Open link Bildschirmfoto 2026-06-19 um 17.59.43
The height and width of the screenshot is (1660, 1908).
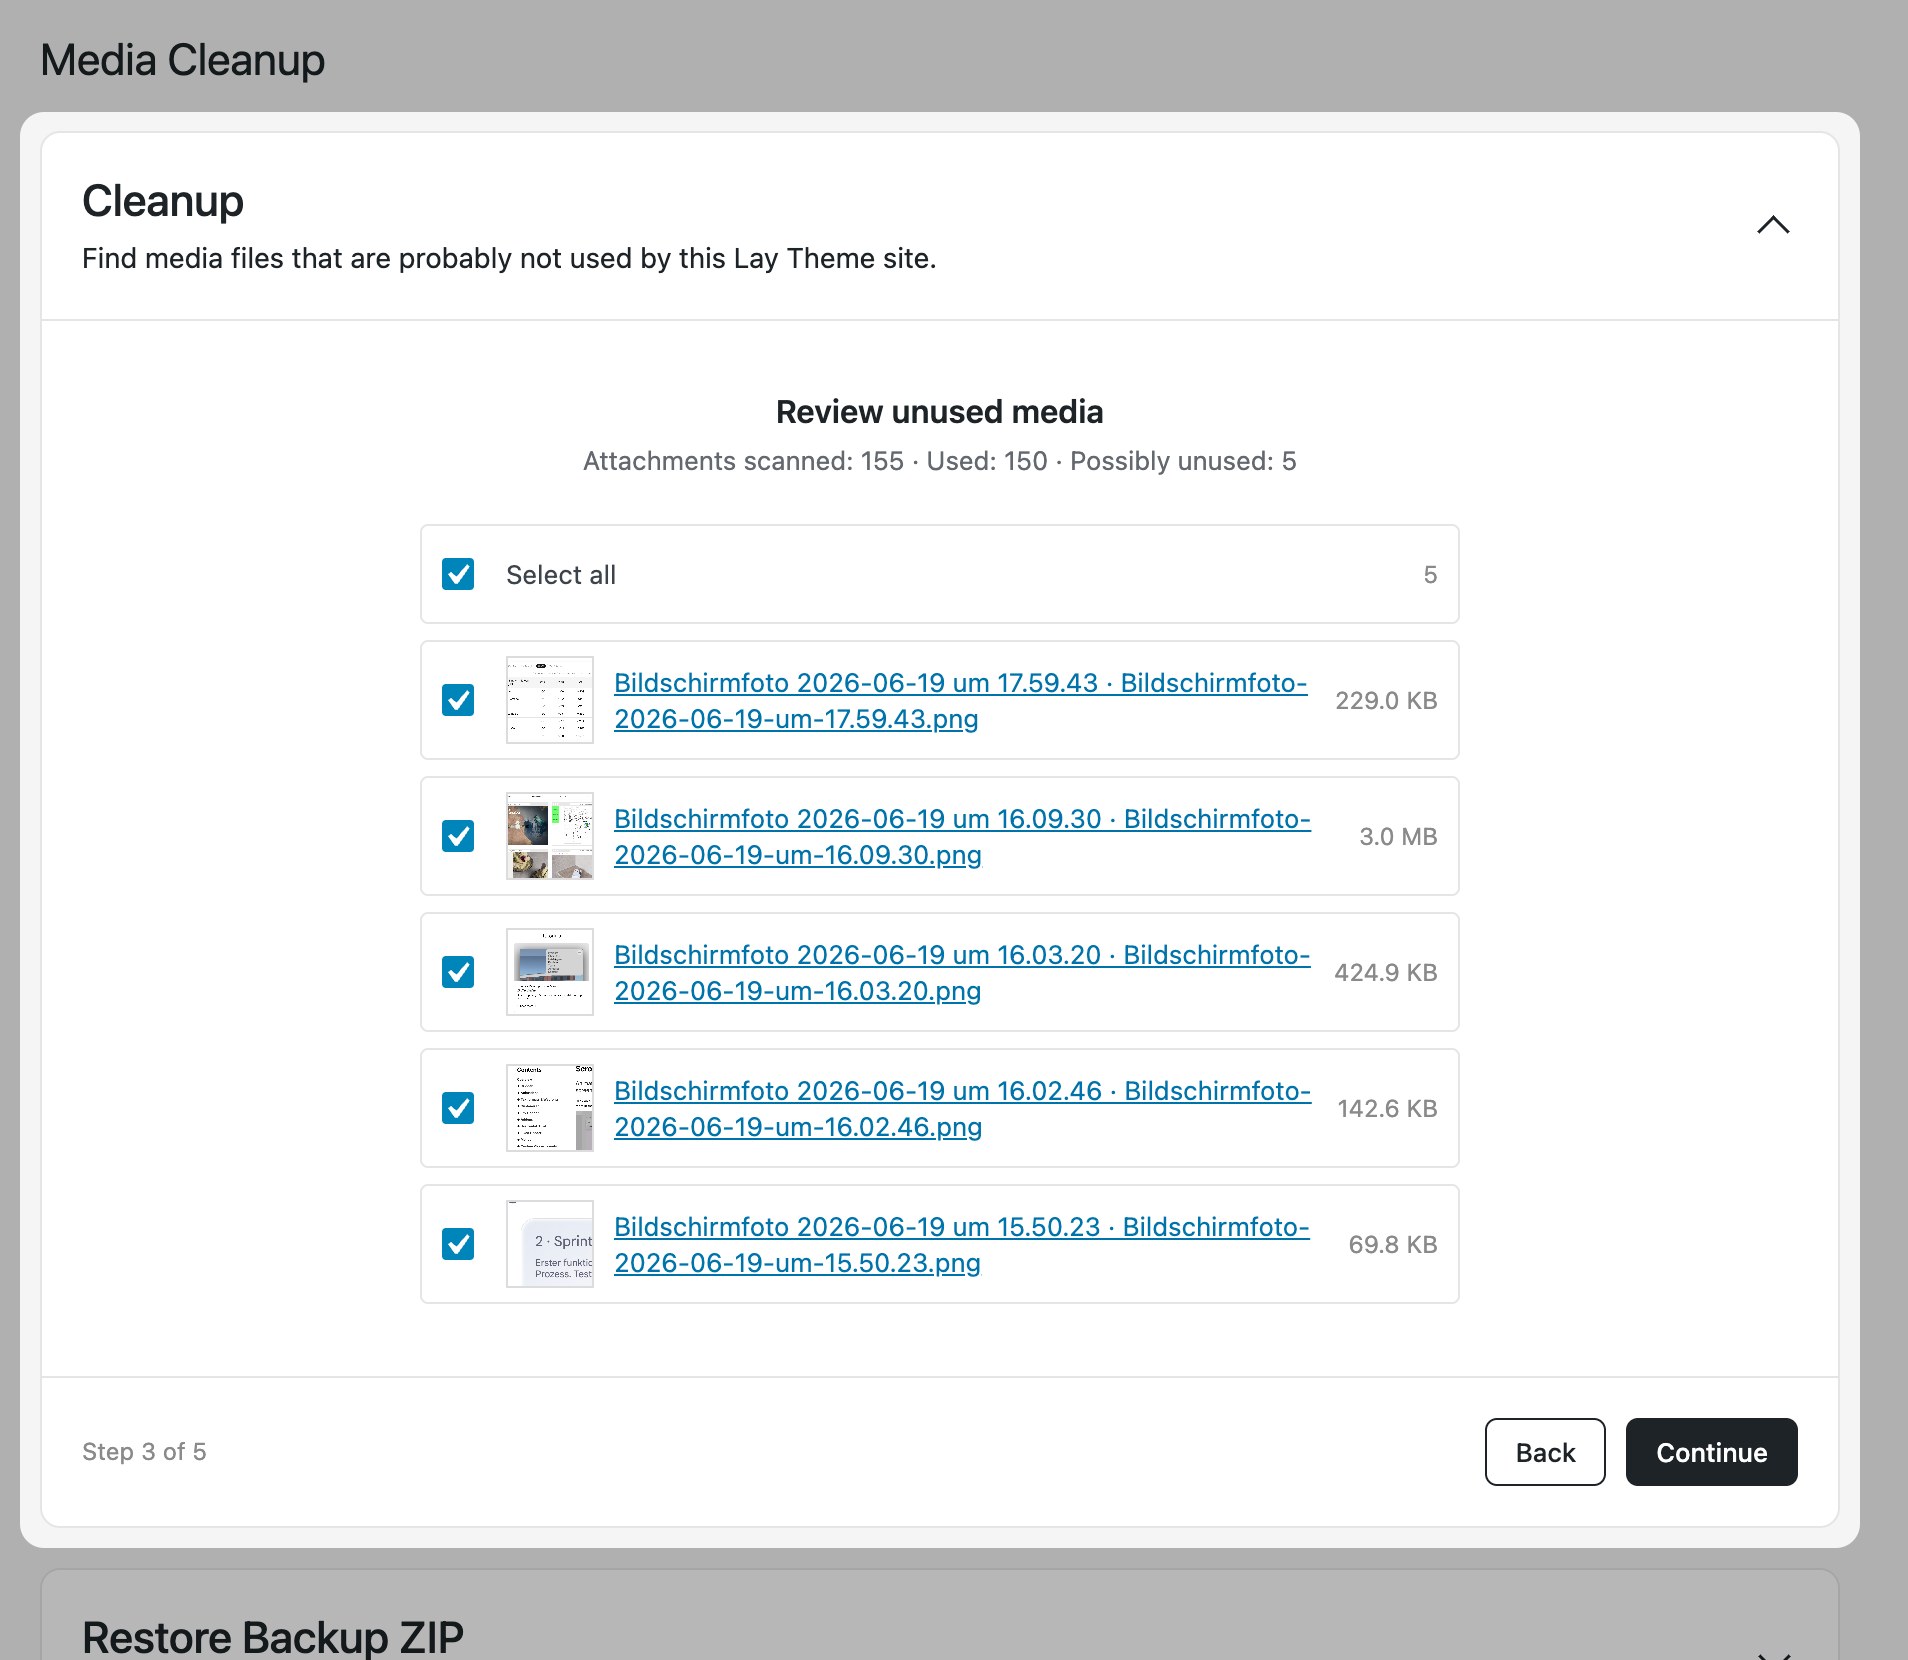click(x=961, y=700)
